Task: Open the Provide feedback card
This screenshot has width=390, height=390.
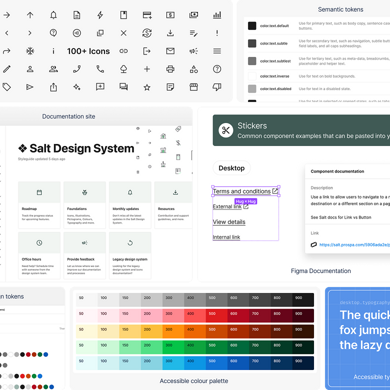Action: tap(85, 255)
